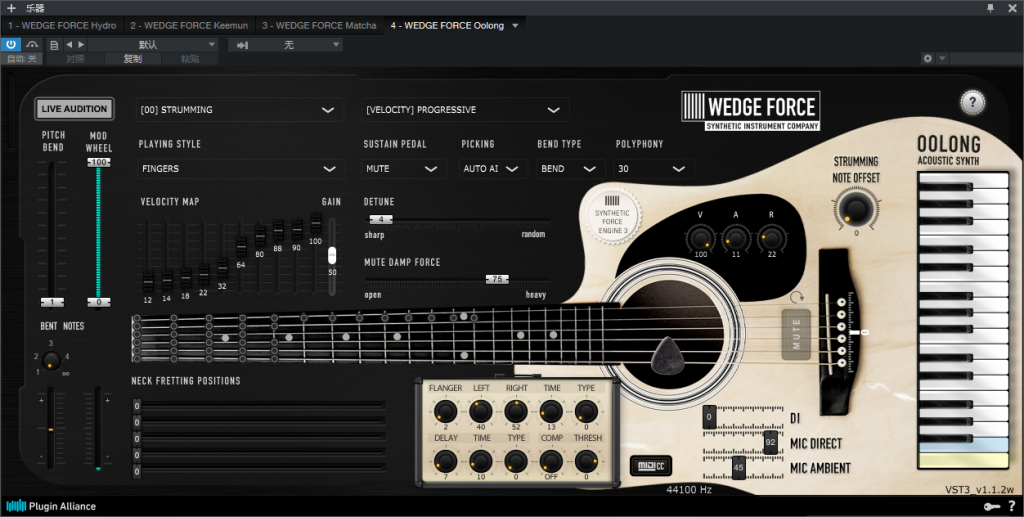This screenshot has width=1024, height=517.
Task: Open the settings gear icon
Action: [927, 58]
